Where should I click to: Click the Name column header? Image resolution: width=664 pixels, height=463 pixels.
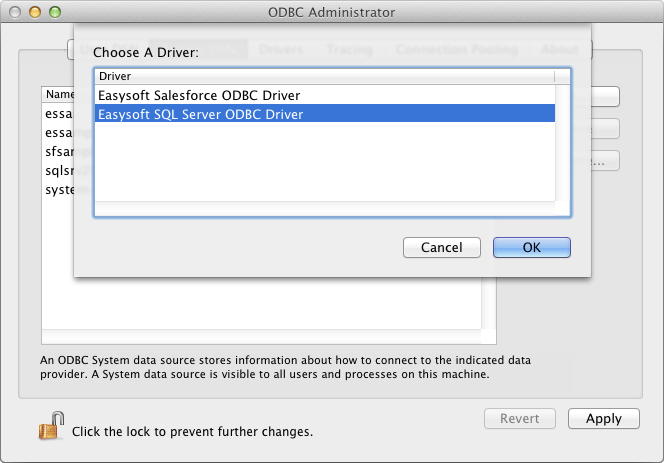click(59, 94)
